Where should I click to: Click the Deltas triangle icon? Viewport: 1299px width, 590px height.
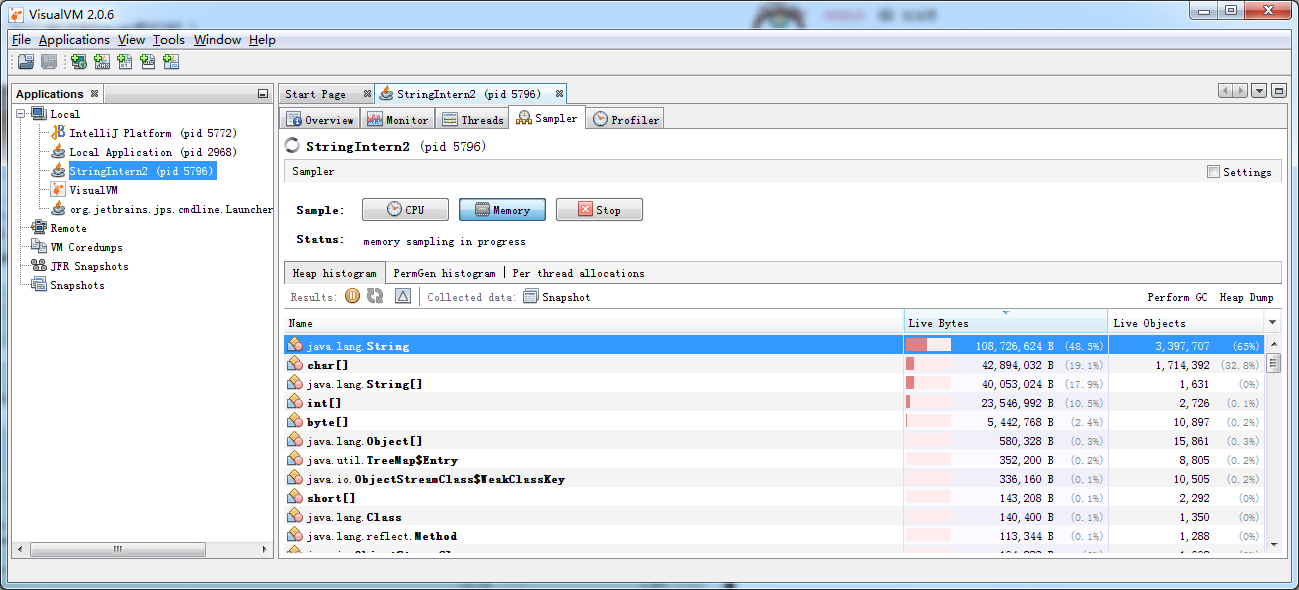click(403, 296)
